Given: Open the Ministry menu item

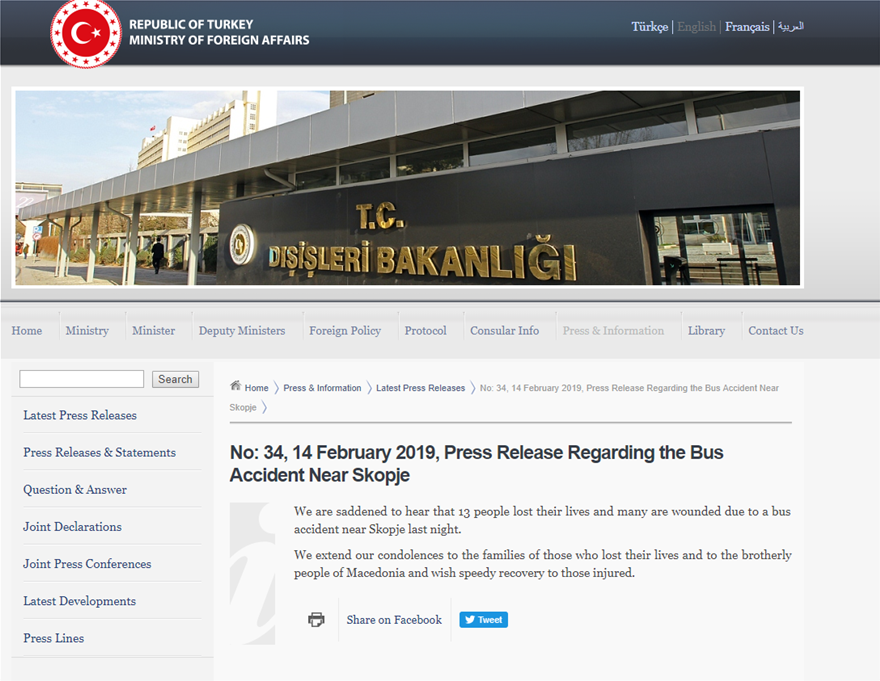Looking at the screenshot, I should [x=87, y=331].
